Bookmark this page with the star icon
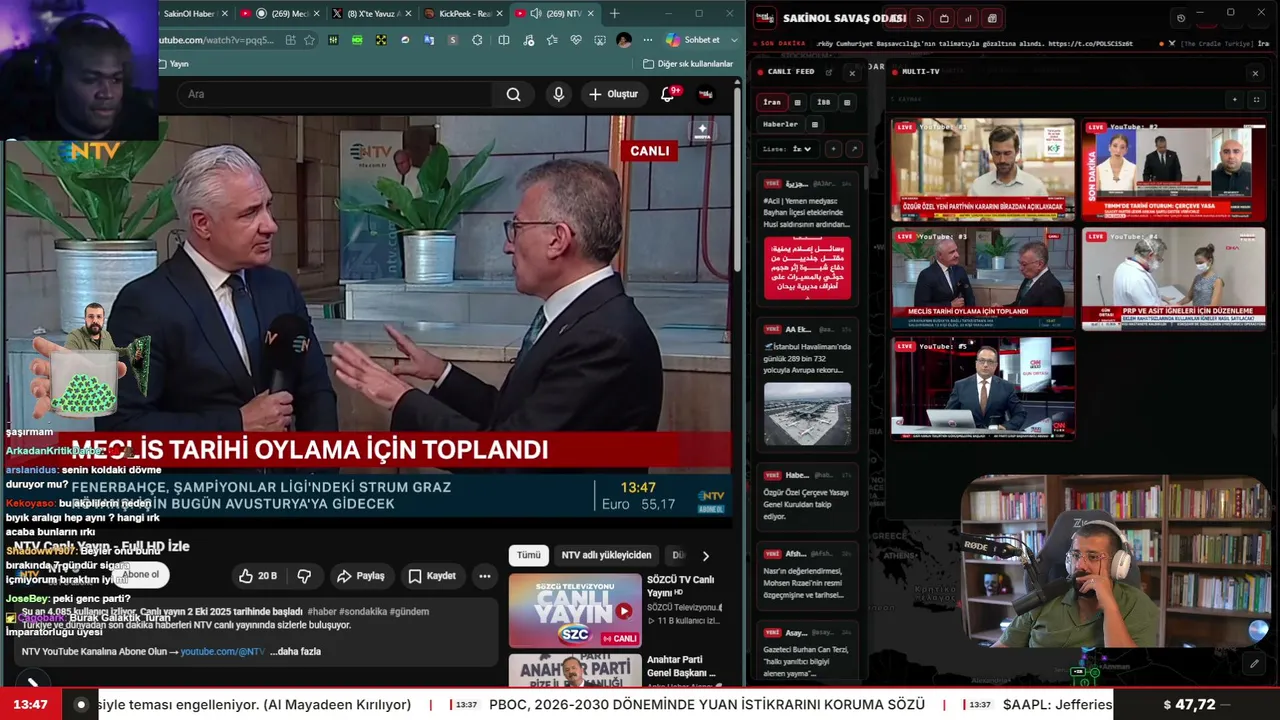The image size is (1280, 720). tap(310, 40)
